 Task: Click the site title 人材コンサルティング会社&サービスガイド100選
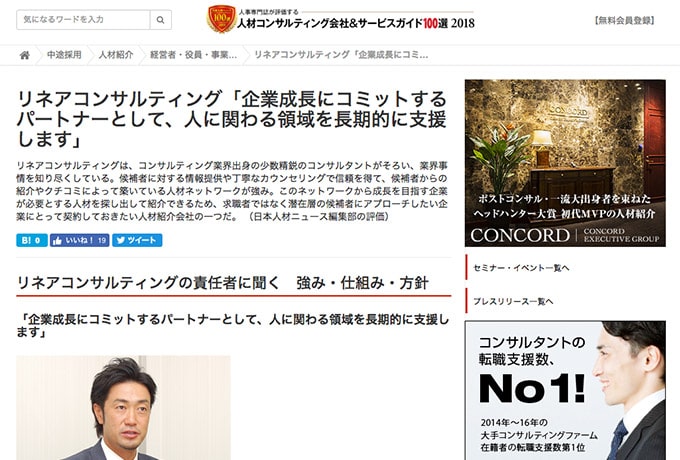356,23
